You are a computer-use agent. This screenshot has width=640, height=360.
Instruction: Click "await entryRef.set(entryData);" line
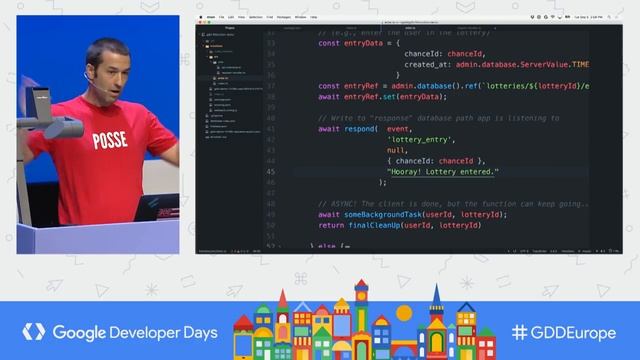point(382,97)
